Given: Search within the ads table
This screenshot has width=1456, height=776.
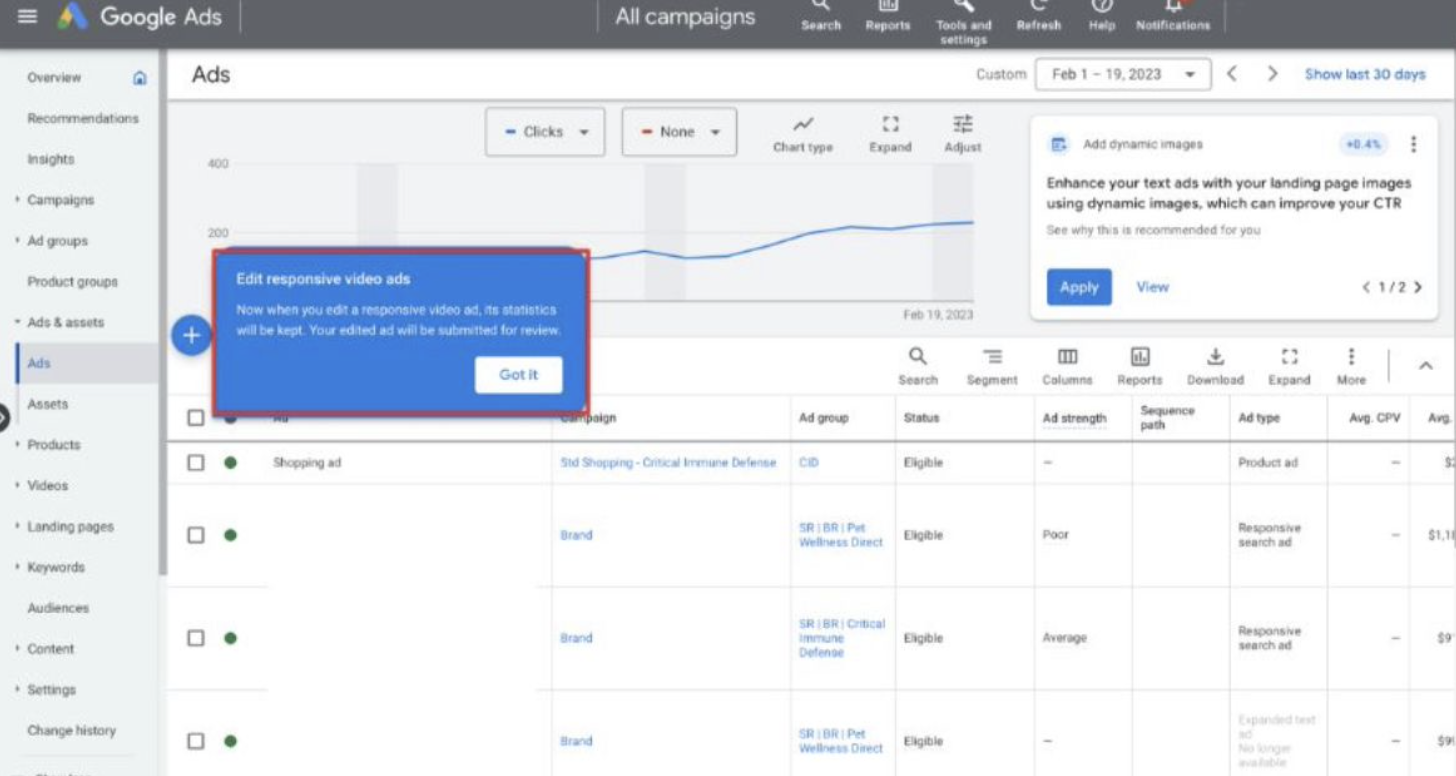Looking at the screenshot, I should (918, 366).
